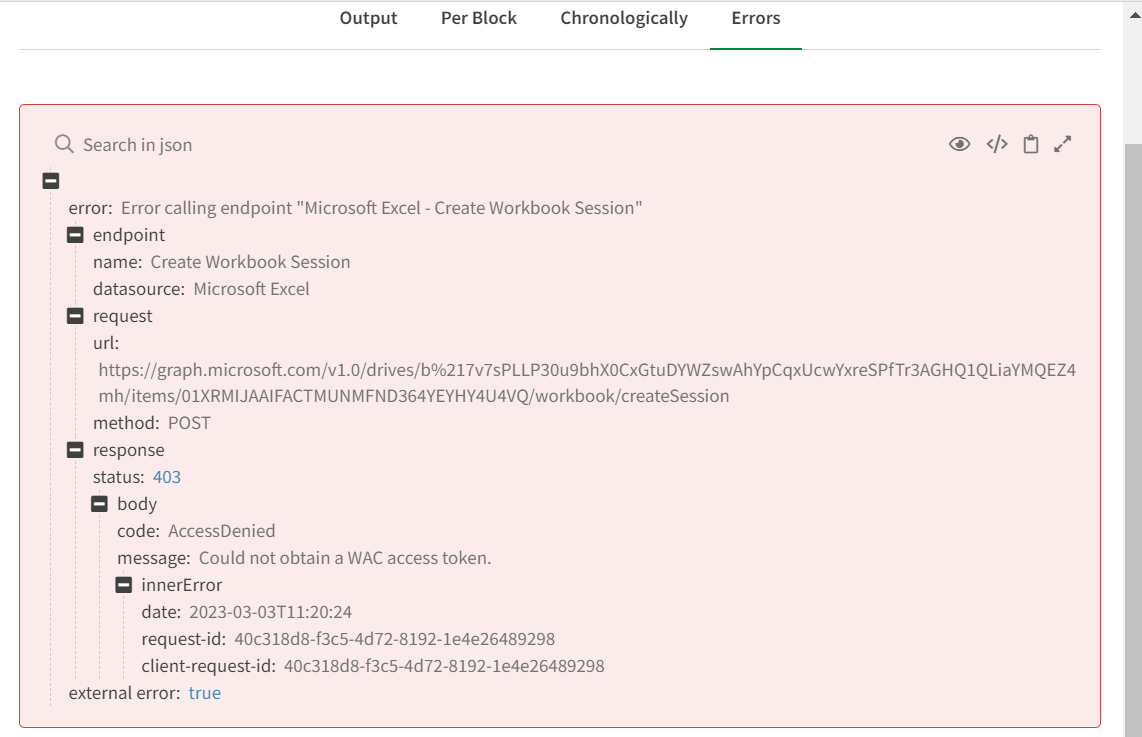The height and width of the screenshot is (737, 1142).
Task: Click the external error true value
Action: 205,693
